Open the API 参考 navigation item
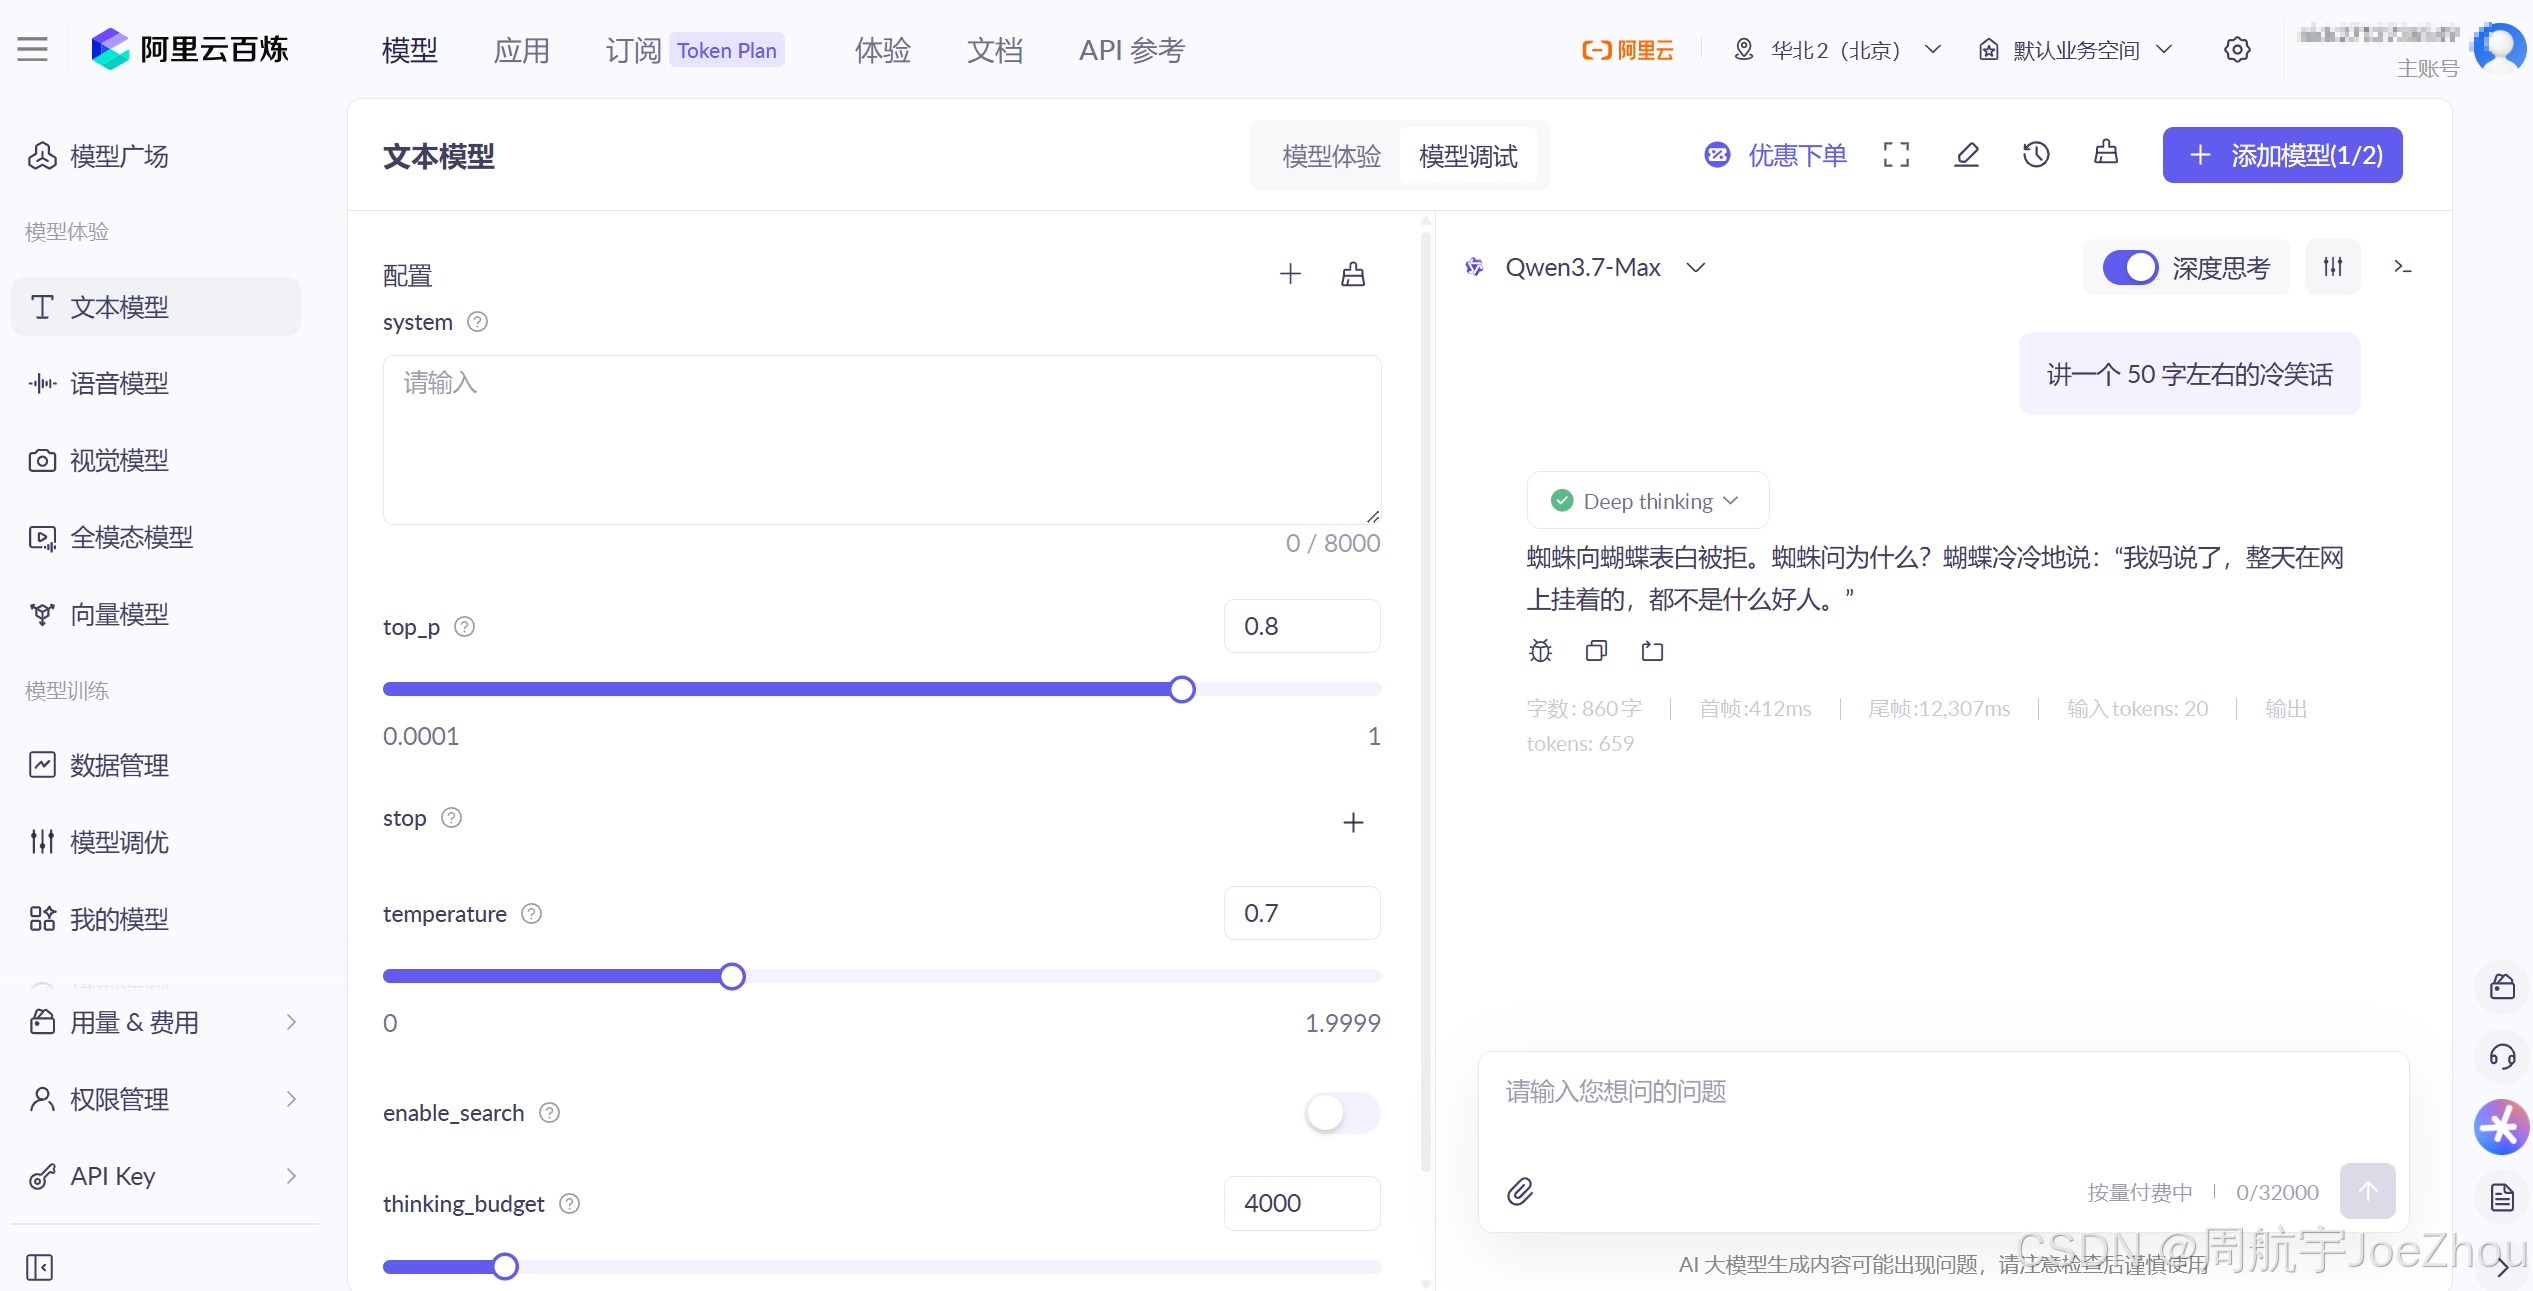The height and width of the screenshot is (1291, 2533). [1132, 50]
